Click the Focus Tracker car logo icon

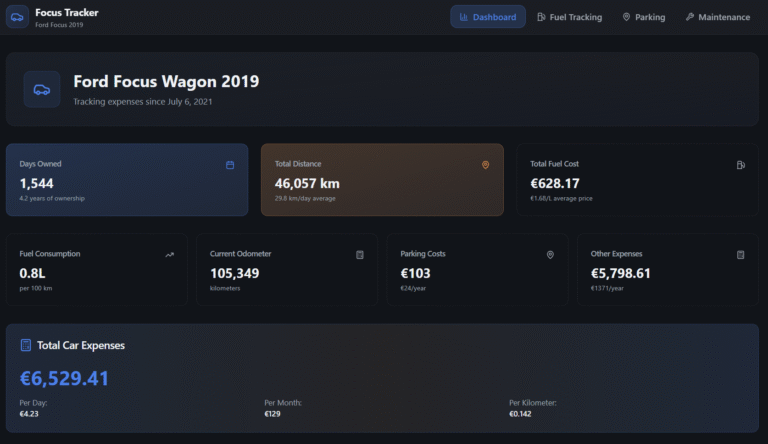tap(17, 17)
